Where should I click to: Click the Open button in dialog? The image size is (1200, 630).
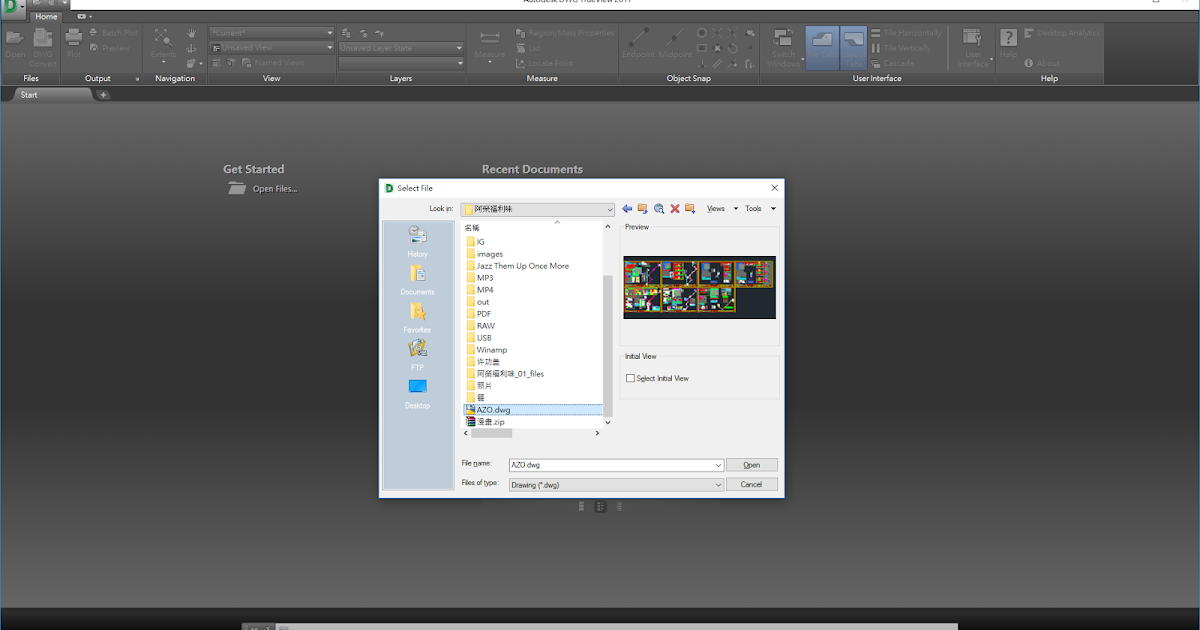tap(752, 465)
